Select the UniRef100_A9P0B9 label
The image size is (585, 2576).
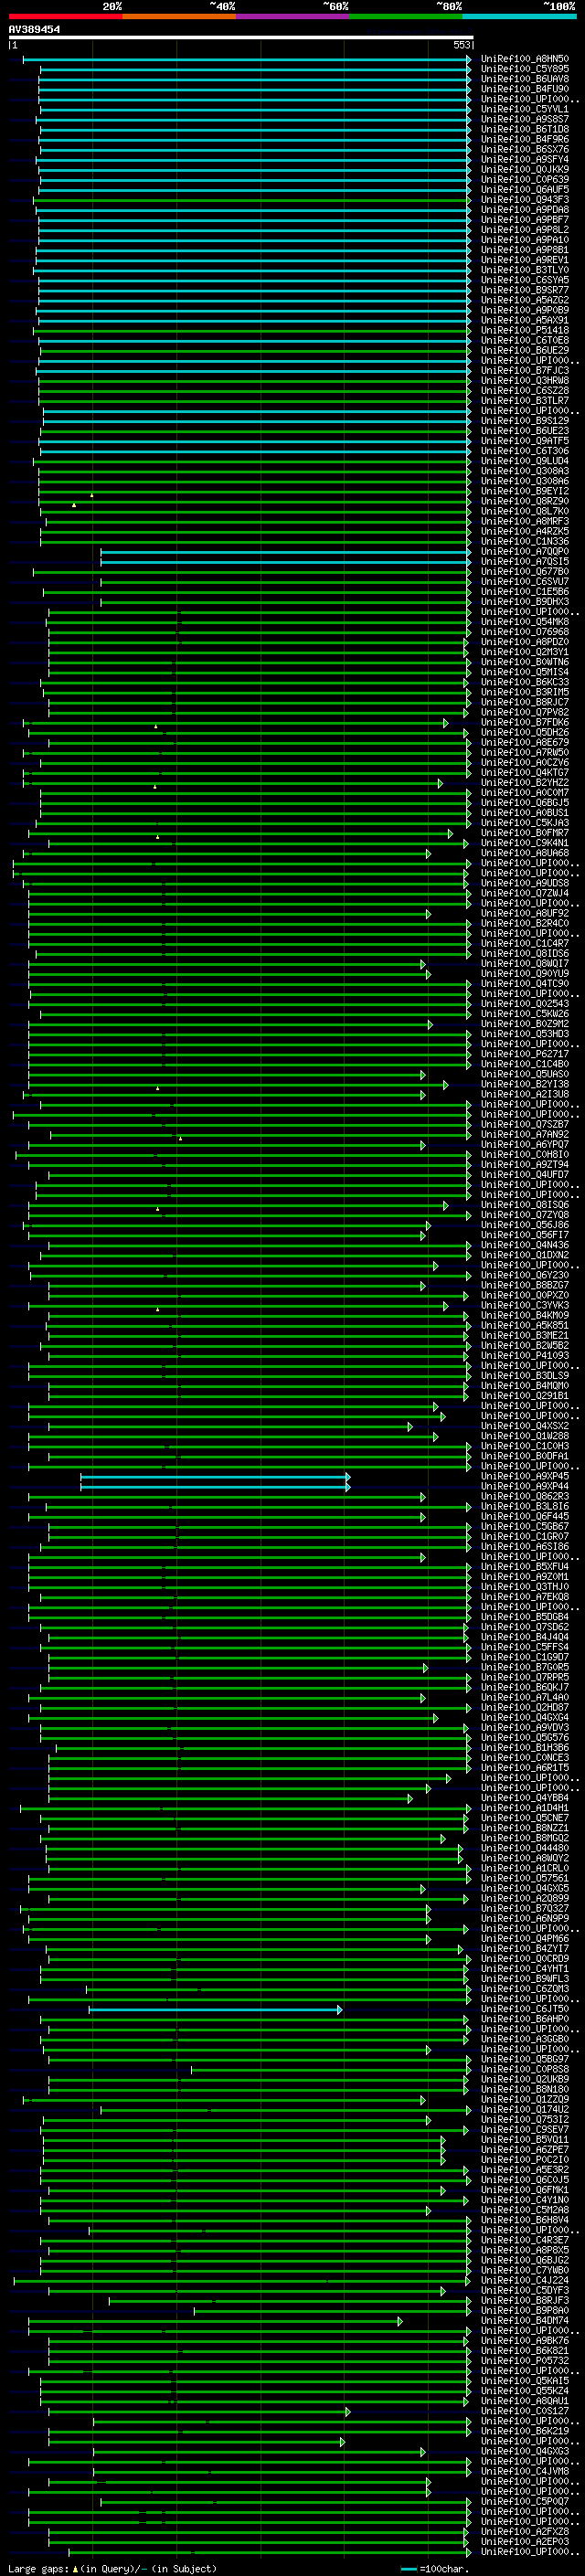(x=524, y=310)
